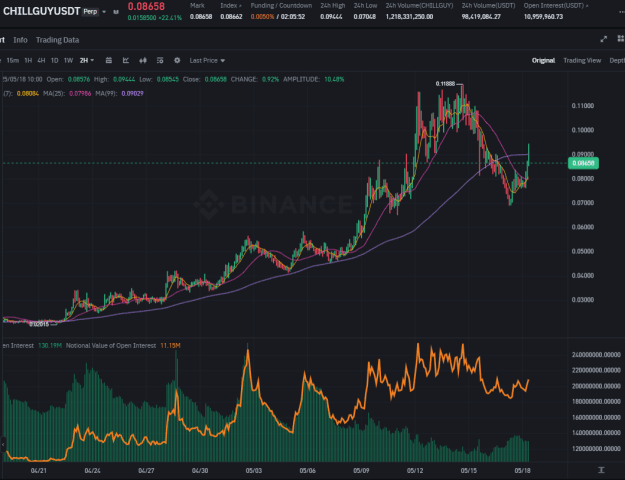Reset price axis icon at bottom right

pos(601,470)
